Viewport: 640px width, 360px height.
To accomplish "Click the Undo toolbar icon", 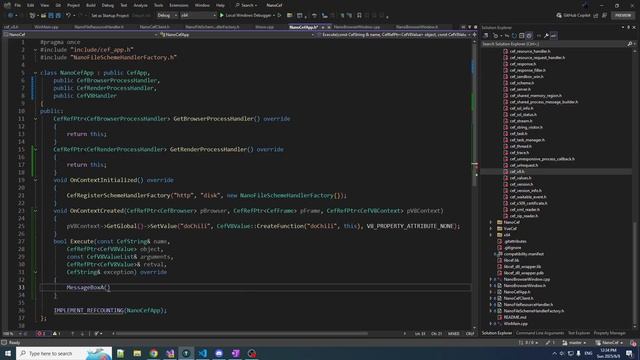I will click(68, 16).
